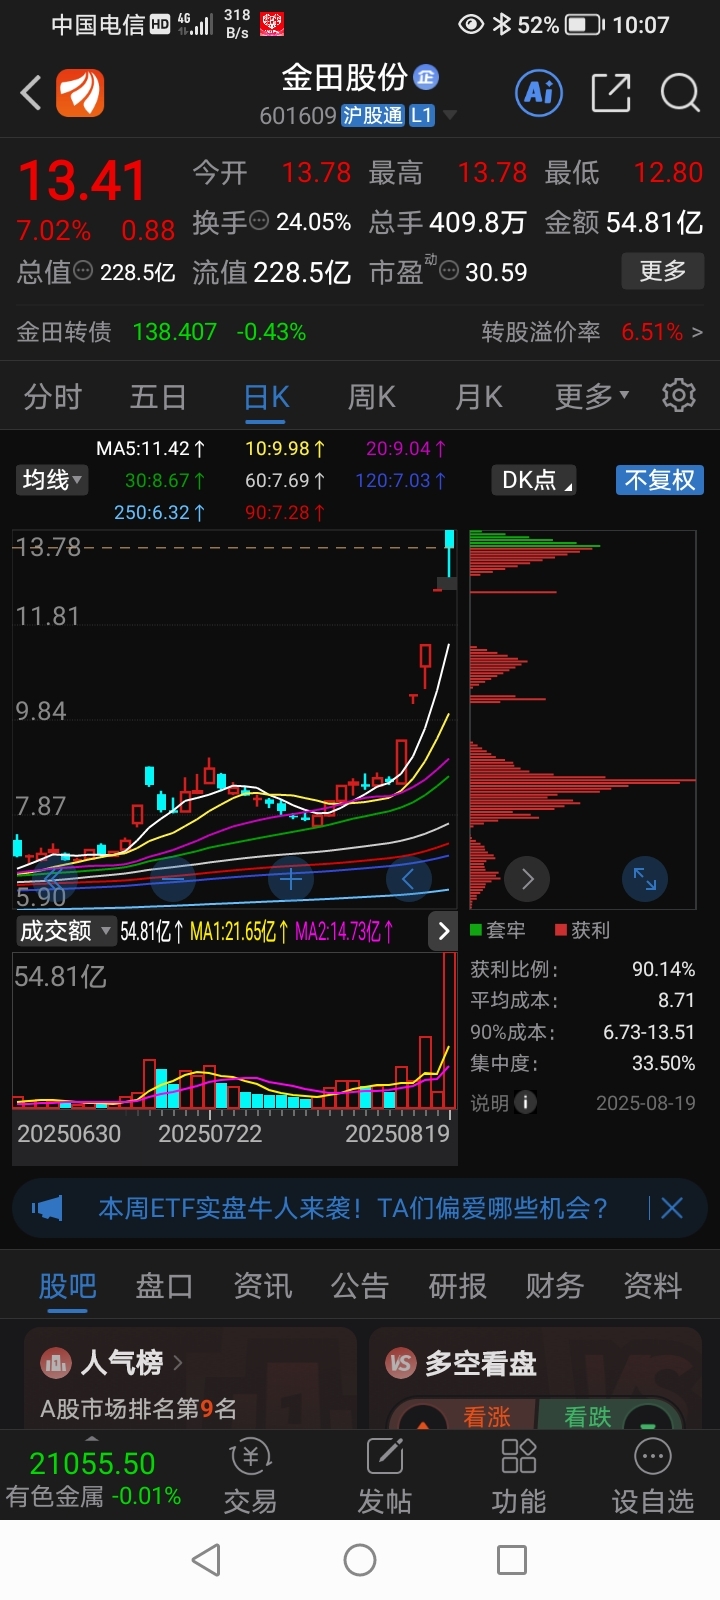Tap the megaphone announcement icon

47,1208
